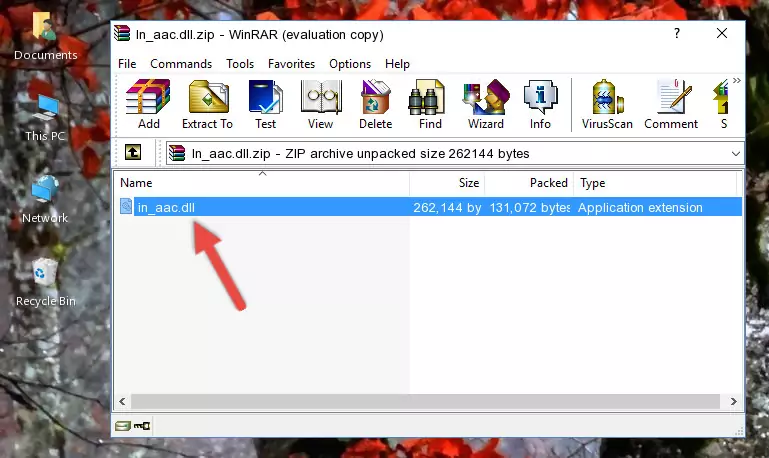Click the in_aac.dll file icon
Screen dimensions: 769x458
[126, 206]
